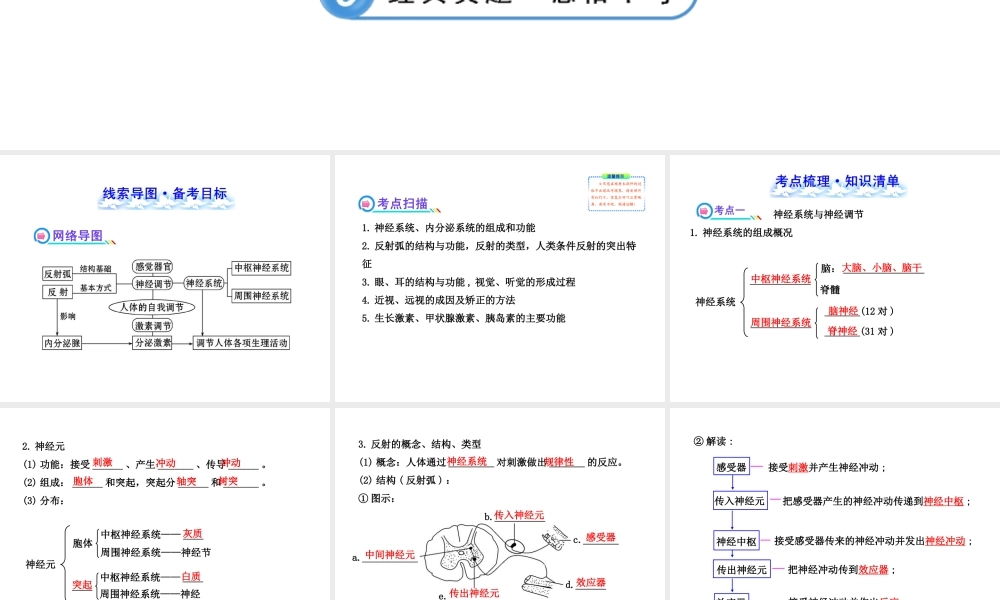Click the a. 中间神经元 diagram label
The image size is (1000, 600).
point(384,555)
